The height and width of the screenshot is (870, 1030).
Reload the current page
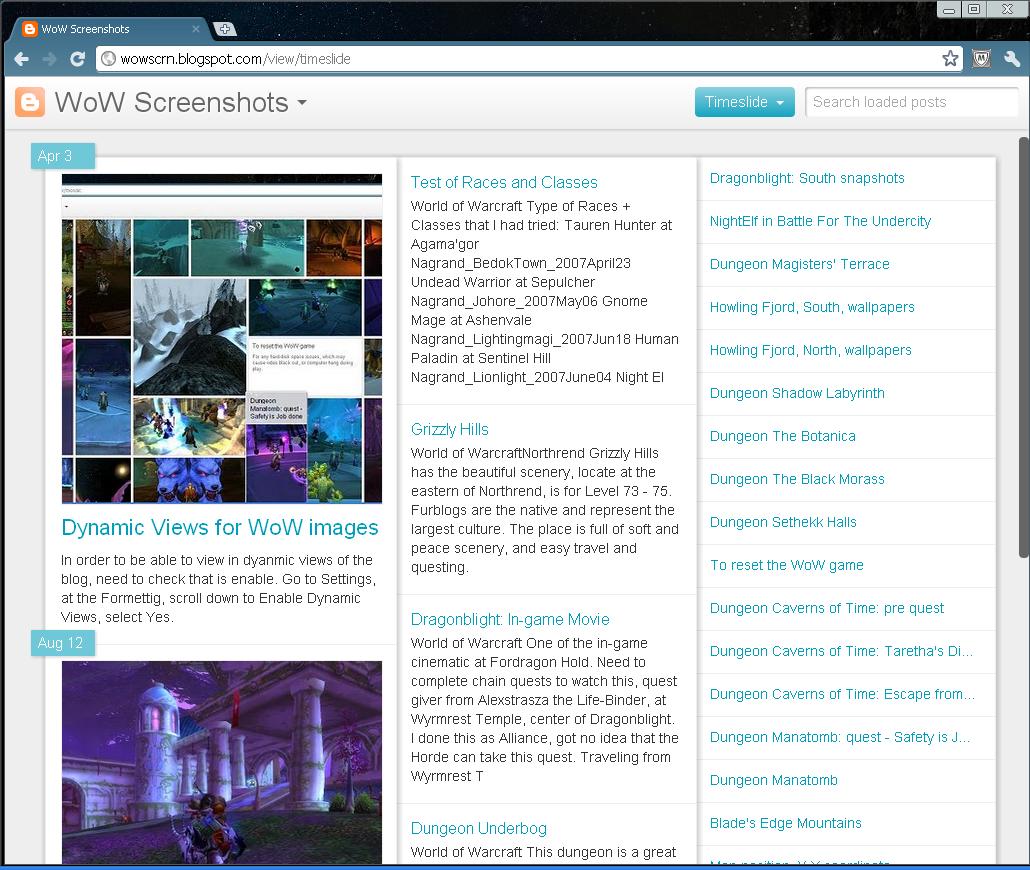(x=78, y=58)
